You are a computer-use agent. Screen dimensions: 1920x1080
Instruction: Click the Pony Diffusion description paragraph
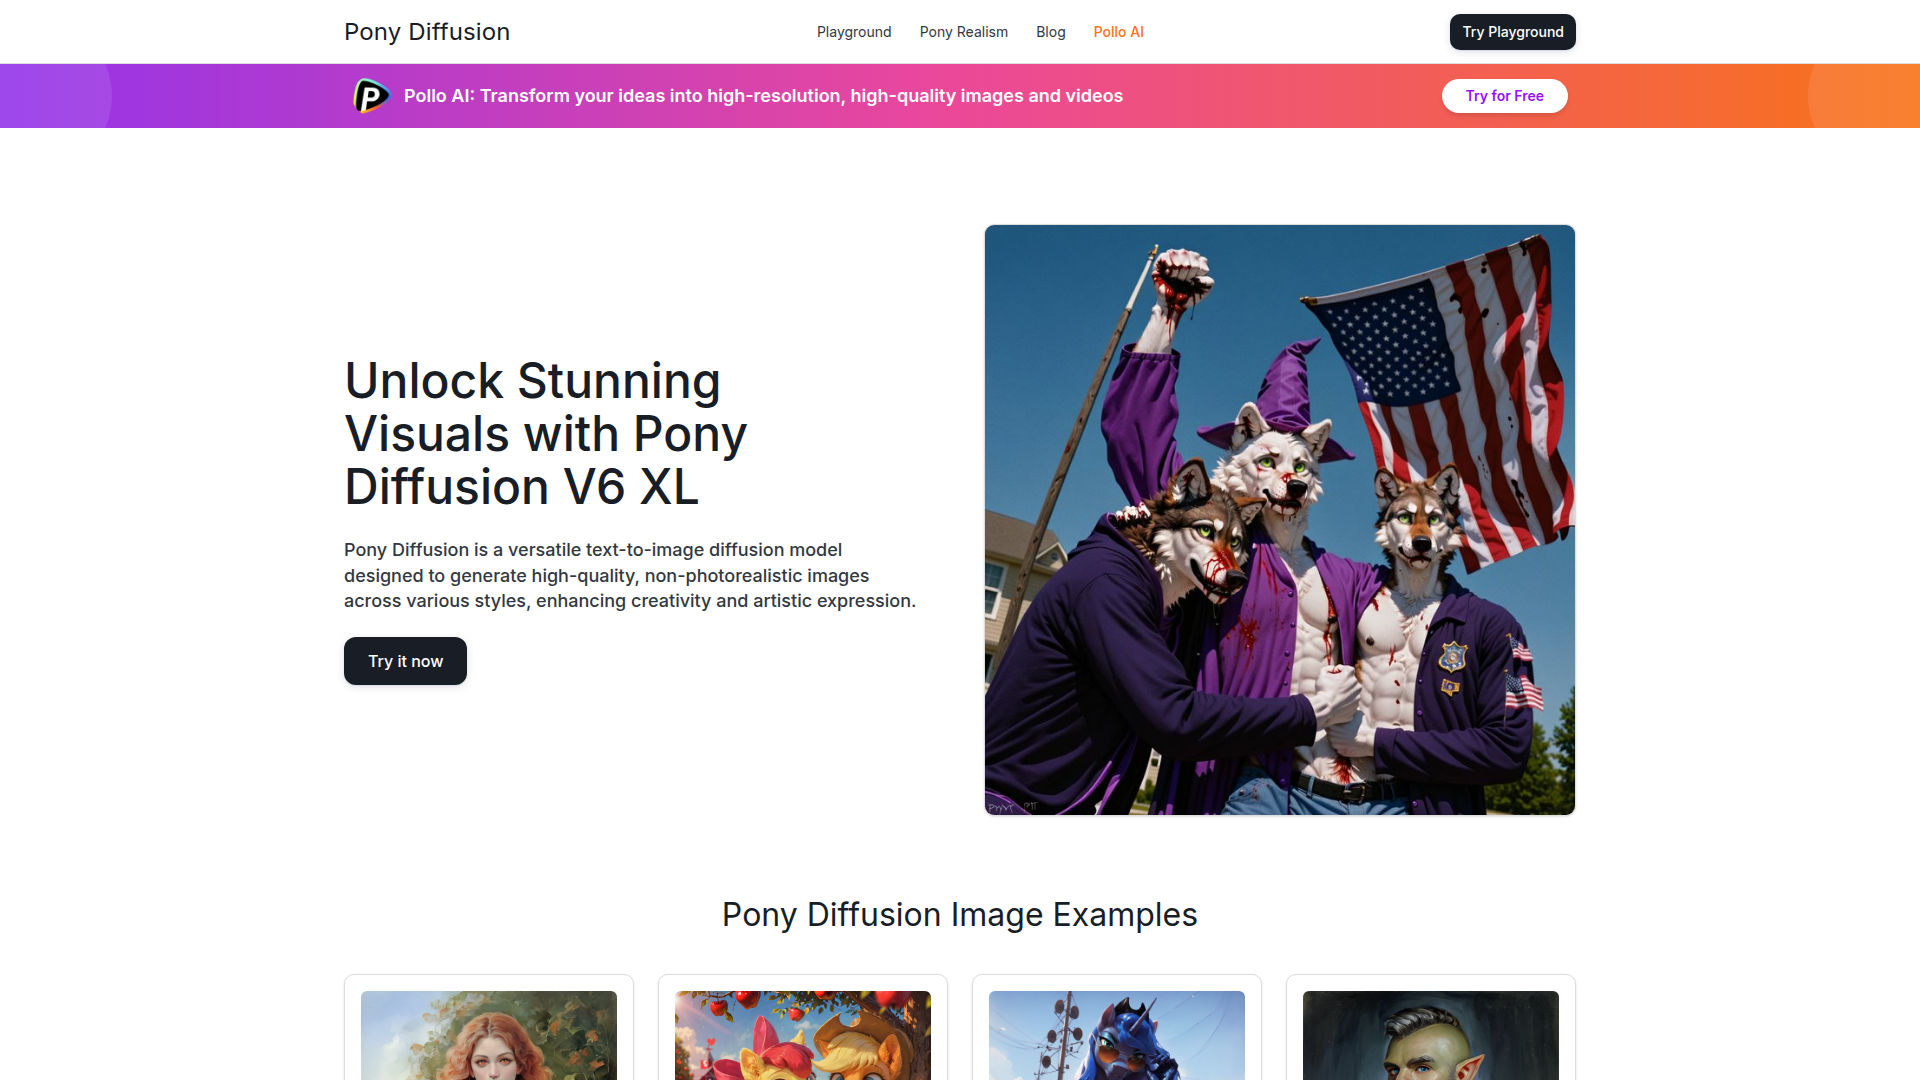630,575
